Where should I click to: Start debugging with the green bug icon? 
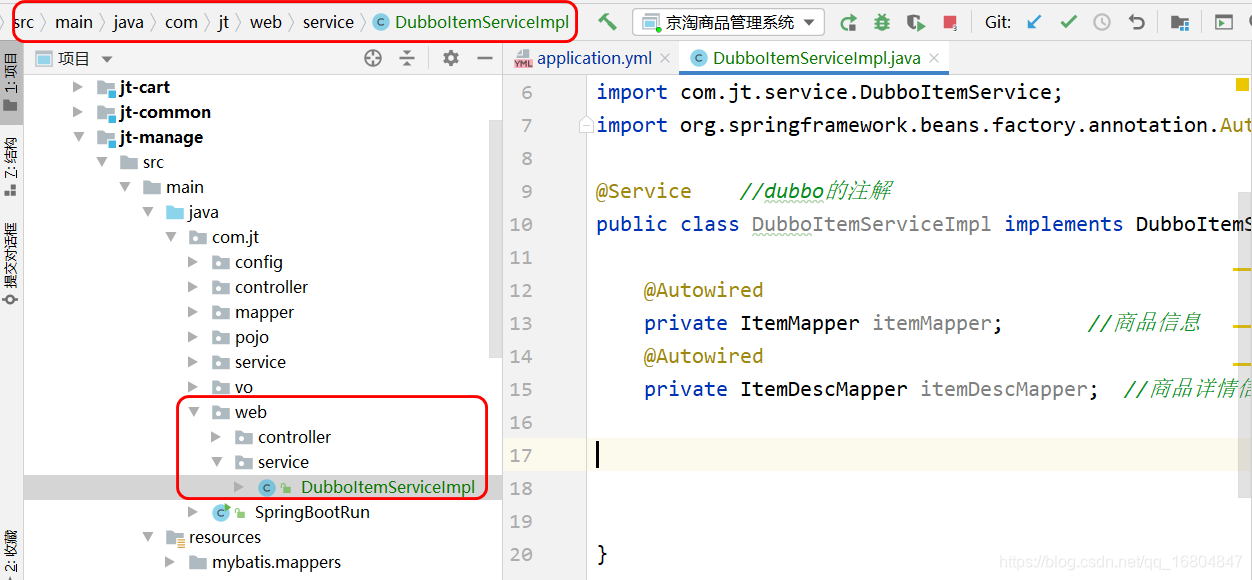[x=881, y=22]
